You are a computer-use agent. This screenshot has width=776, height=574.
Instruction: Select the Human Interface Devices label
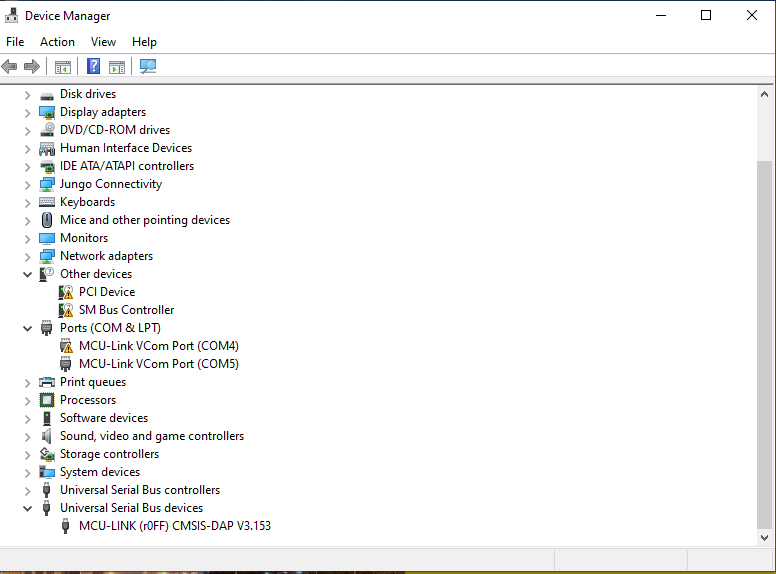pyautogui.click(x=126, y=148)
